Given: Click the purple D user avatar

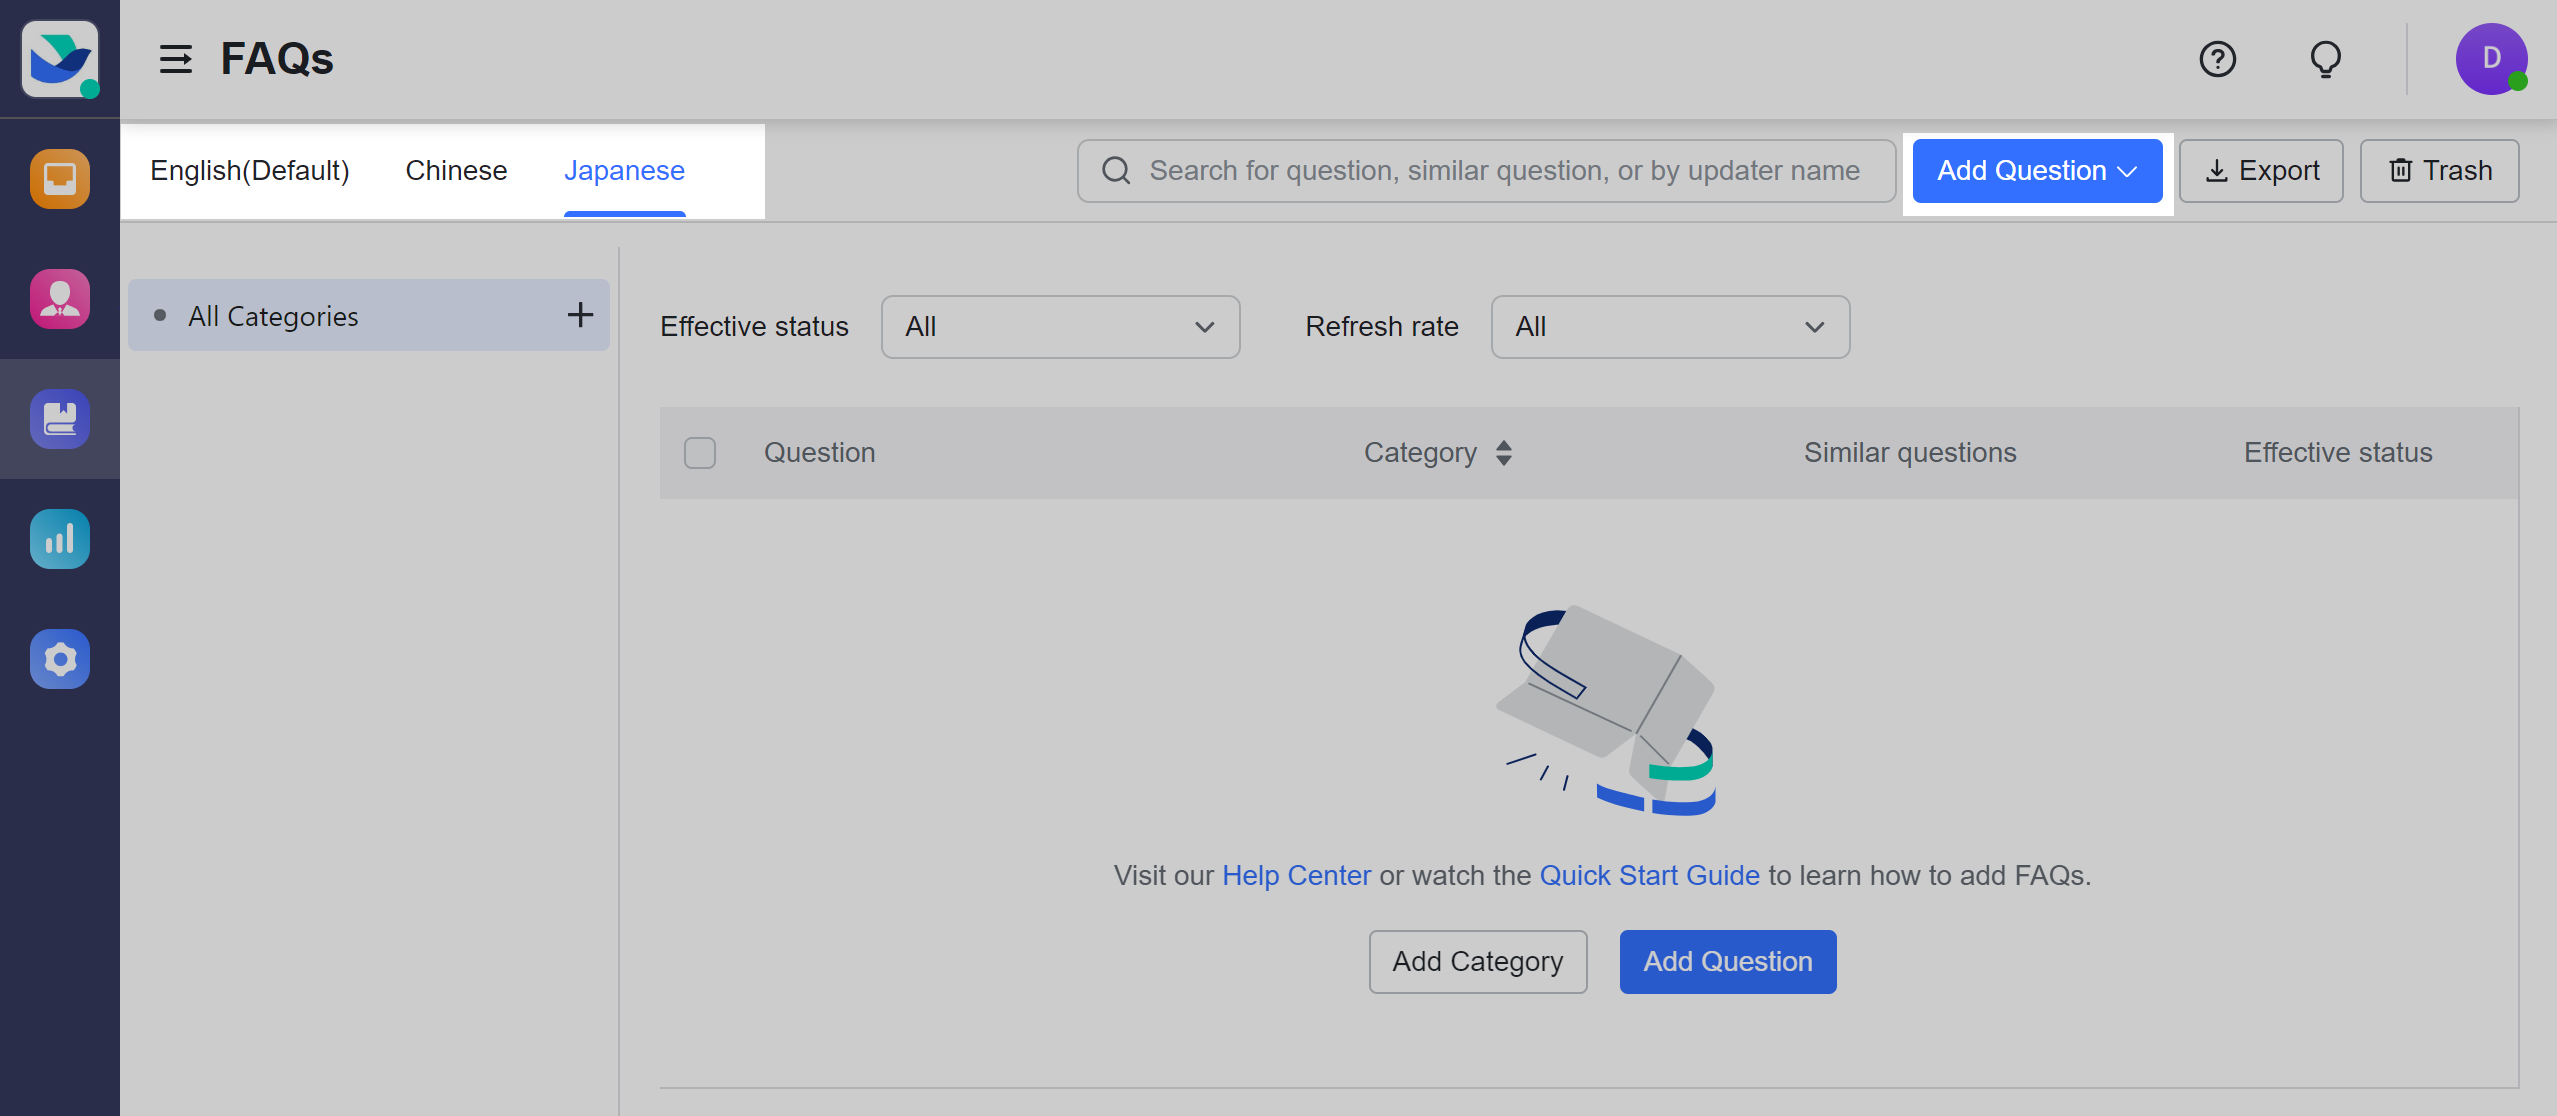Looking at the screenshot, I should tap(2490, 59).
